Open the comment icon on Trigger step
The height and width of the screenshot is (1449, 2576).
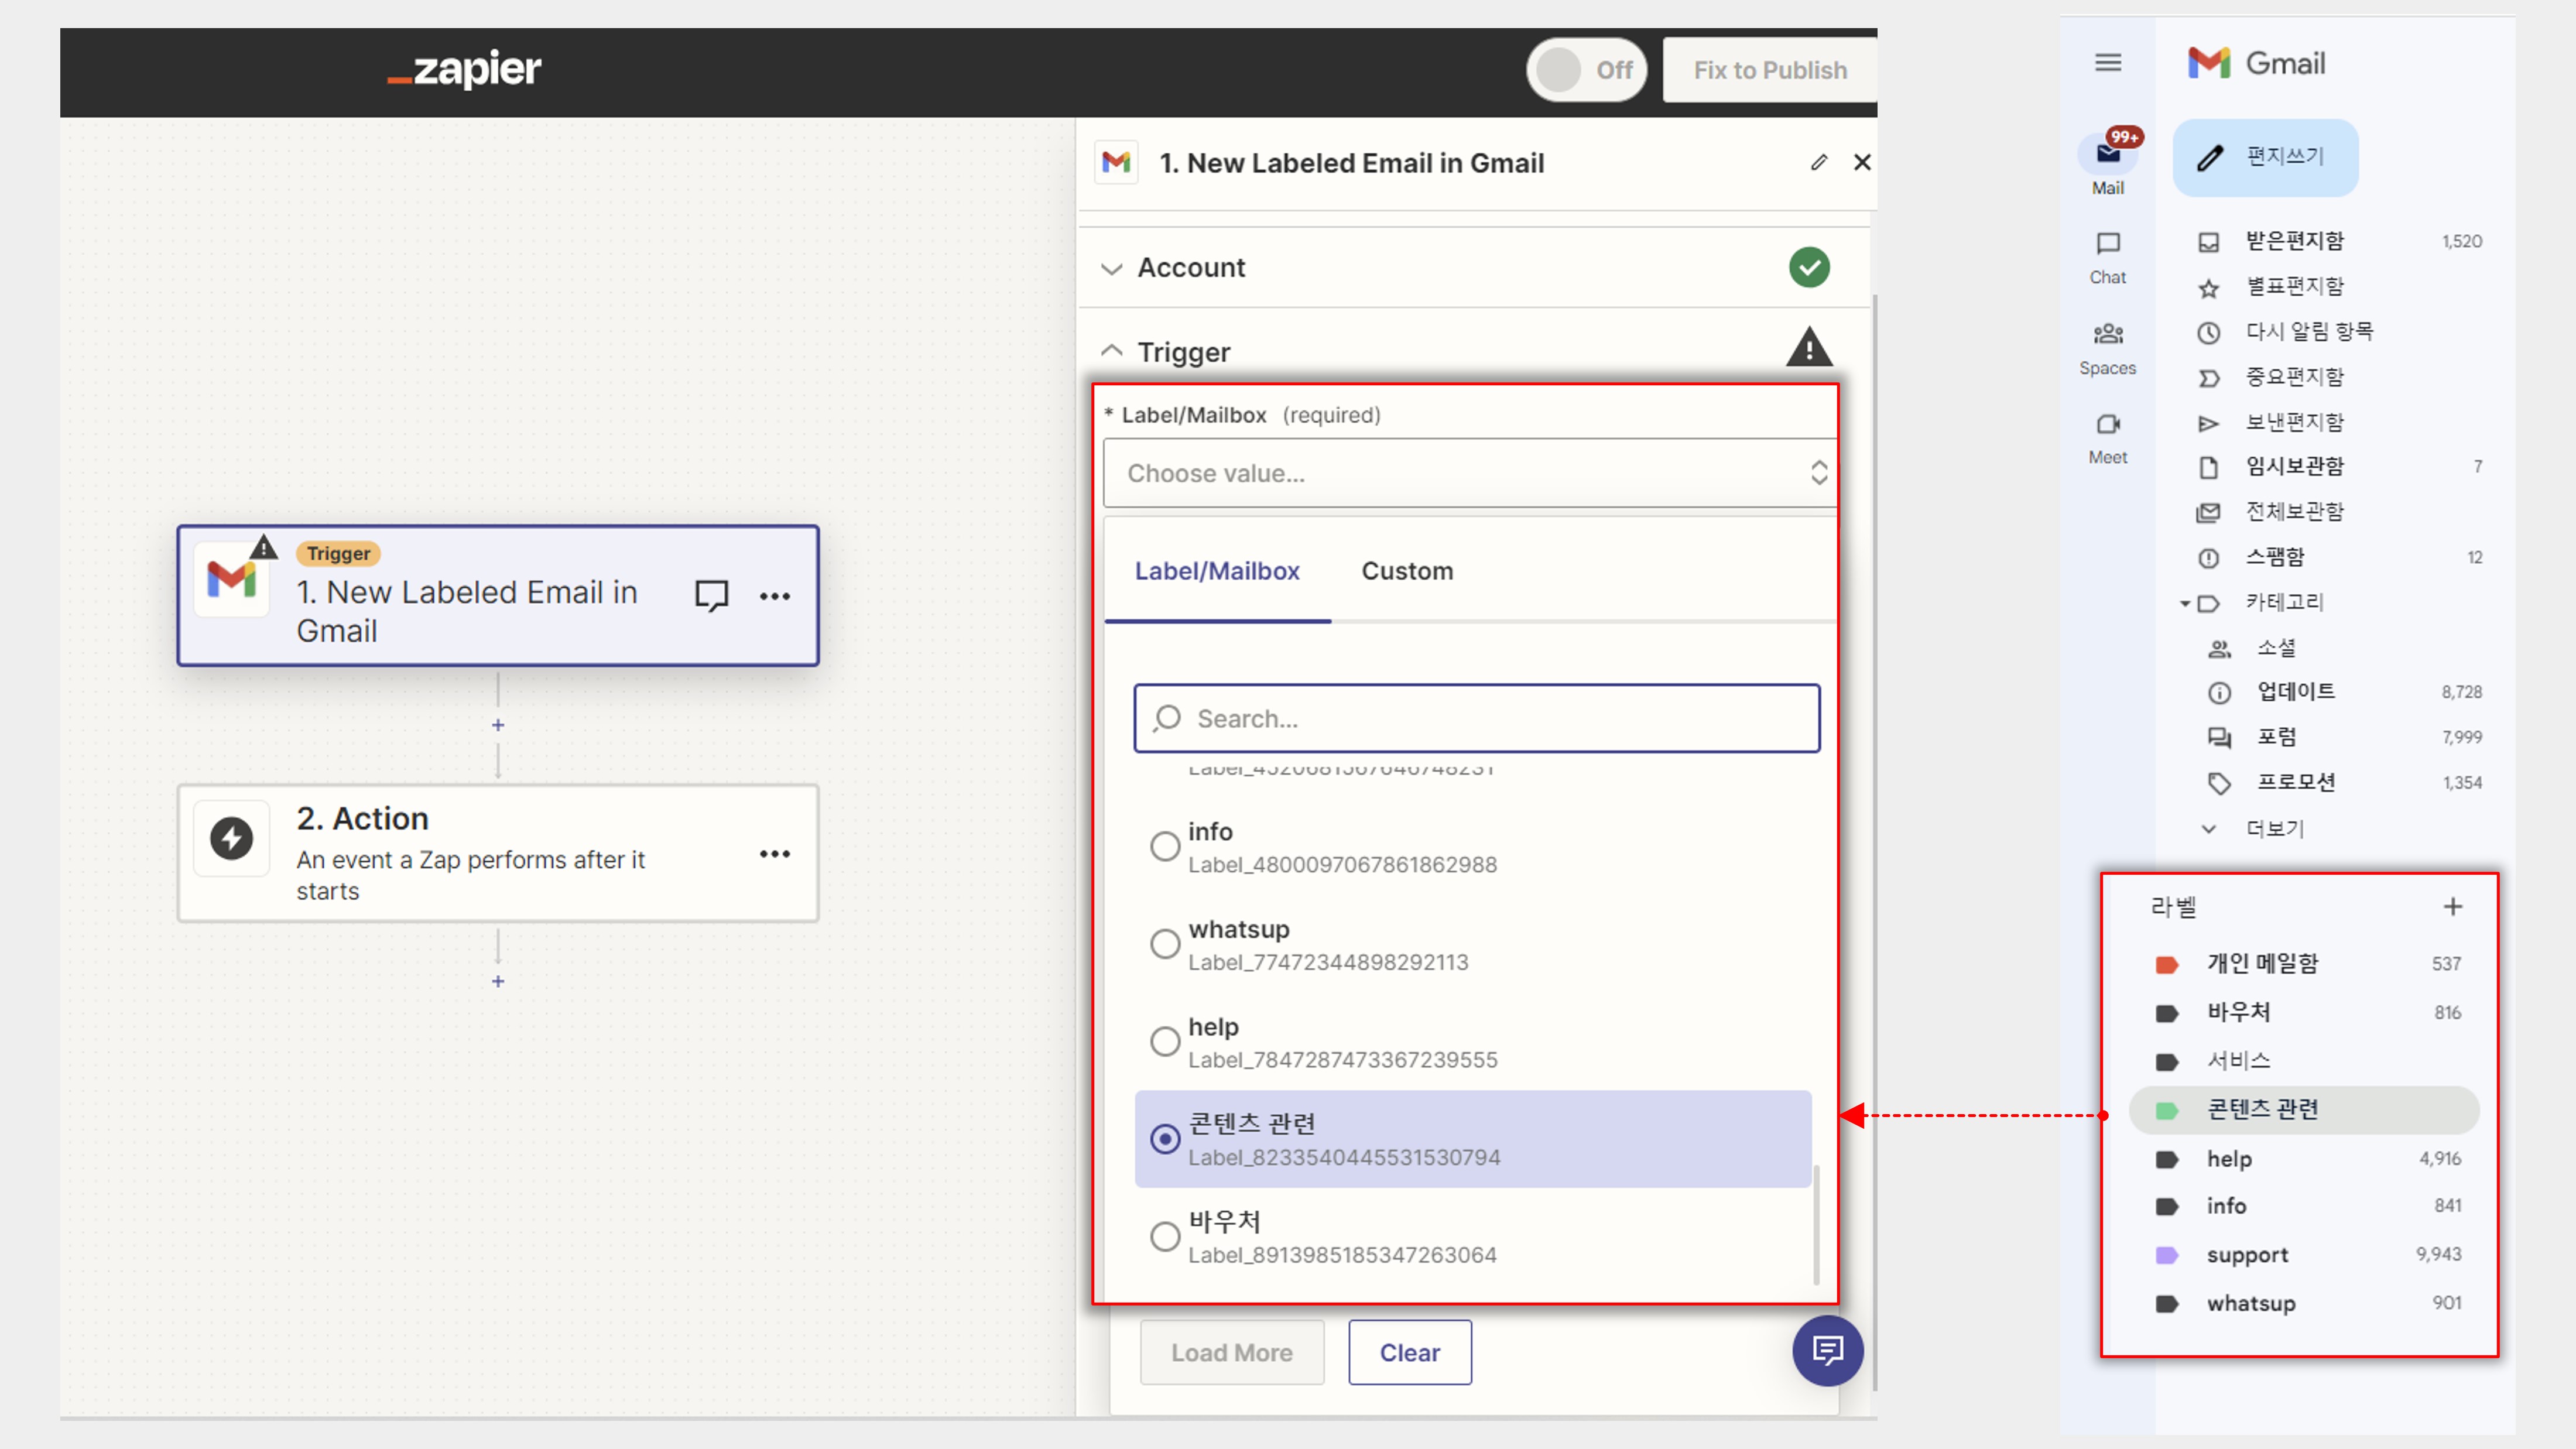[x=711, y=595]
